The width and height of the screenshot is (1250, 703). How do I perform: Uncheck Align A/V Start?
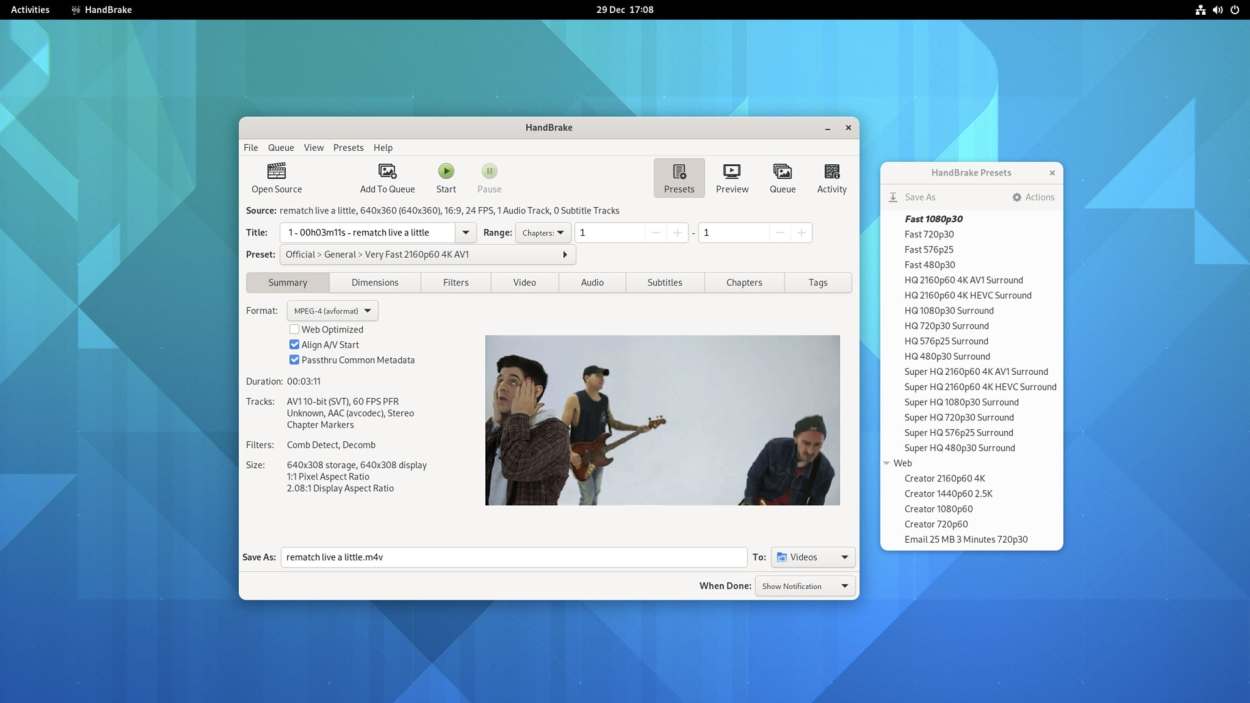pos(294,344)
